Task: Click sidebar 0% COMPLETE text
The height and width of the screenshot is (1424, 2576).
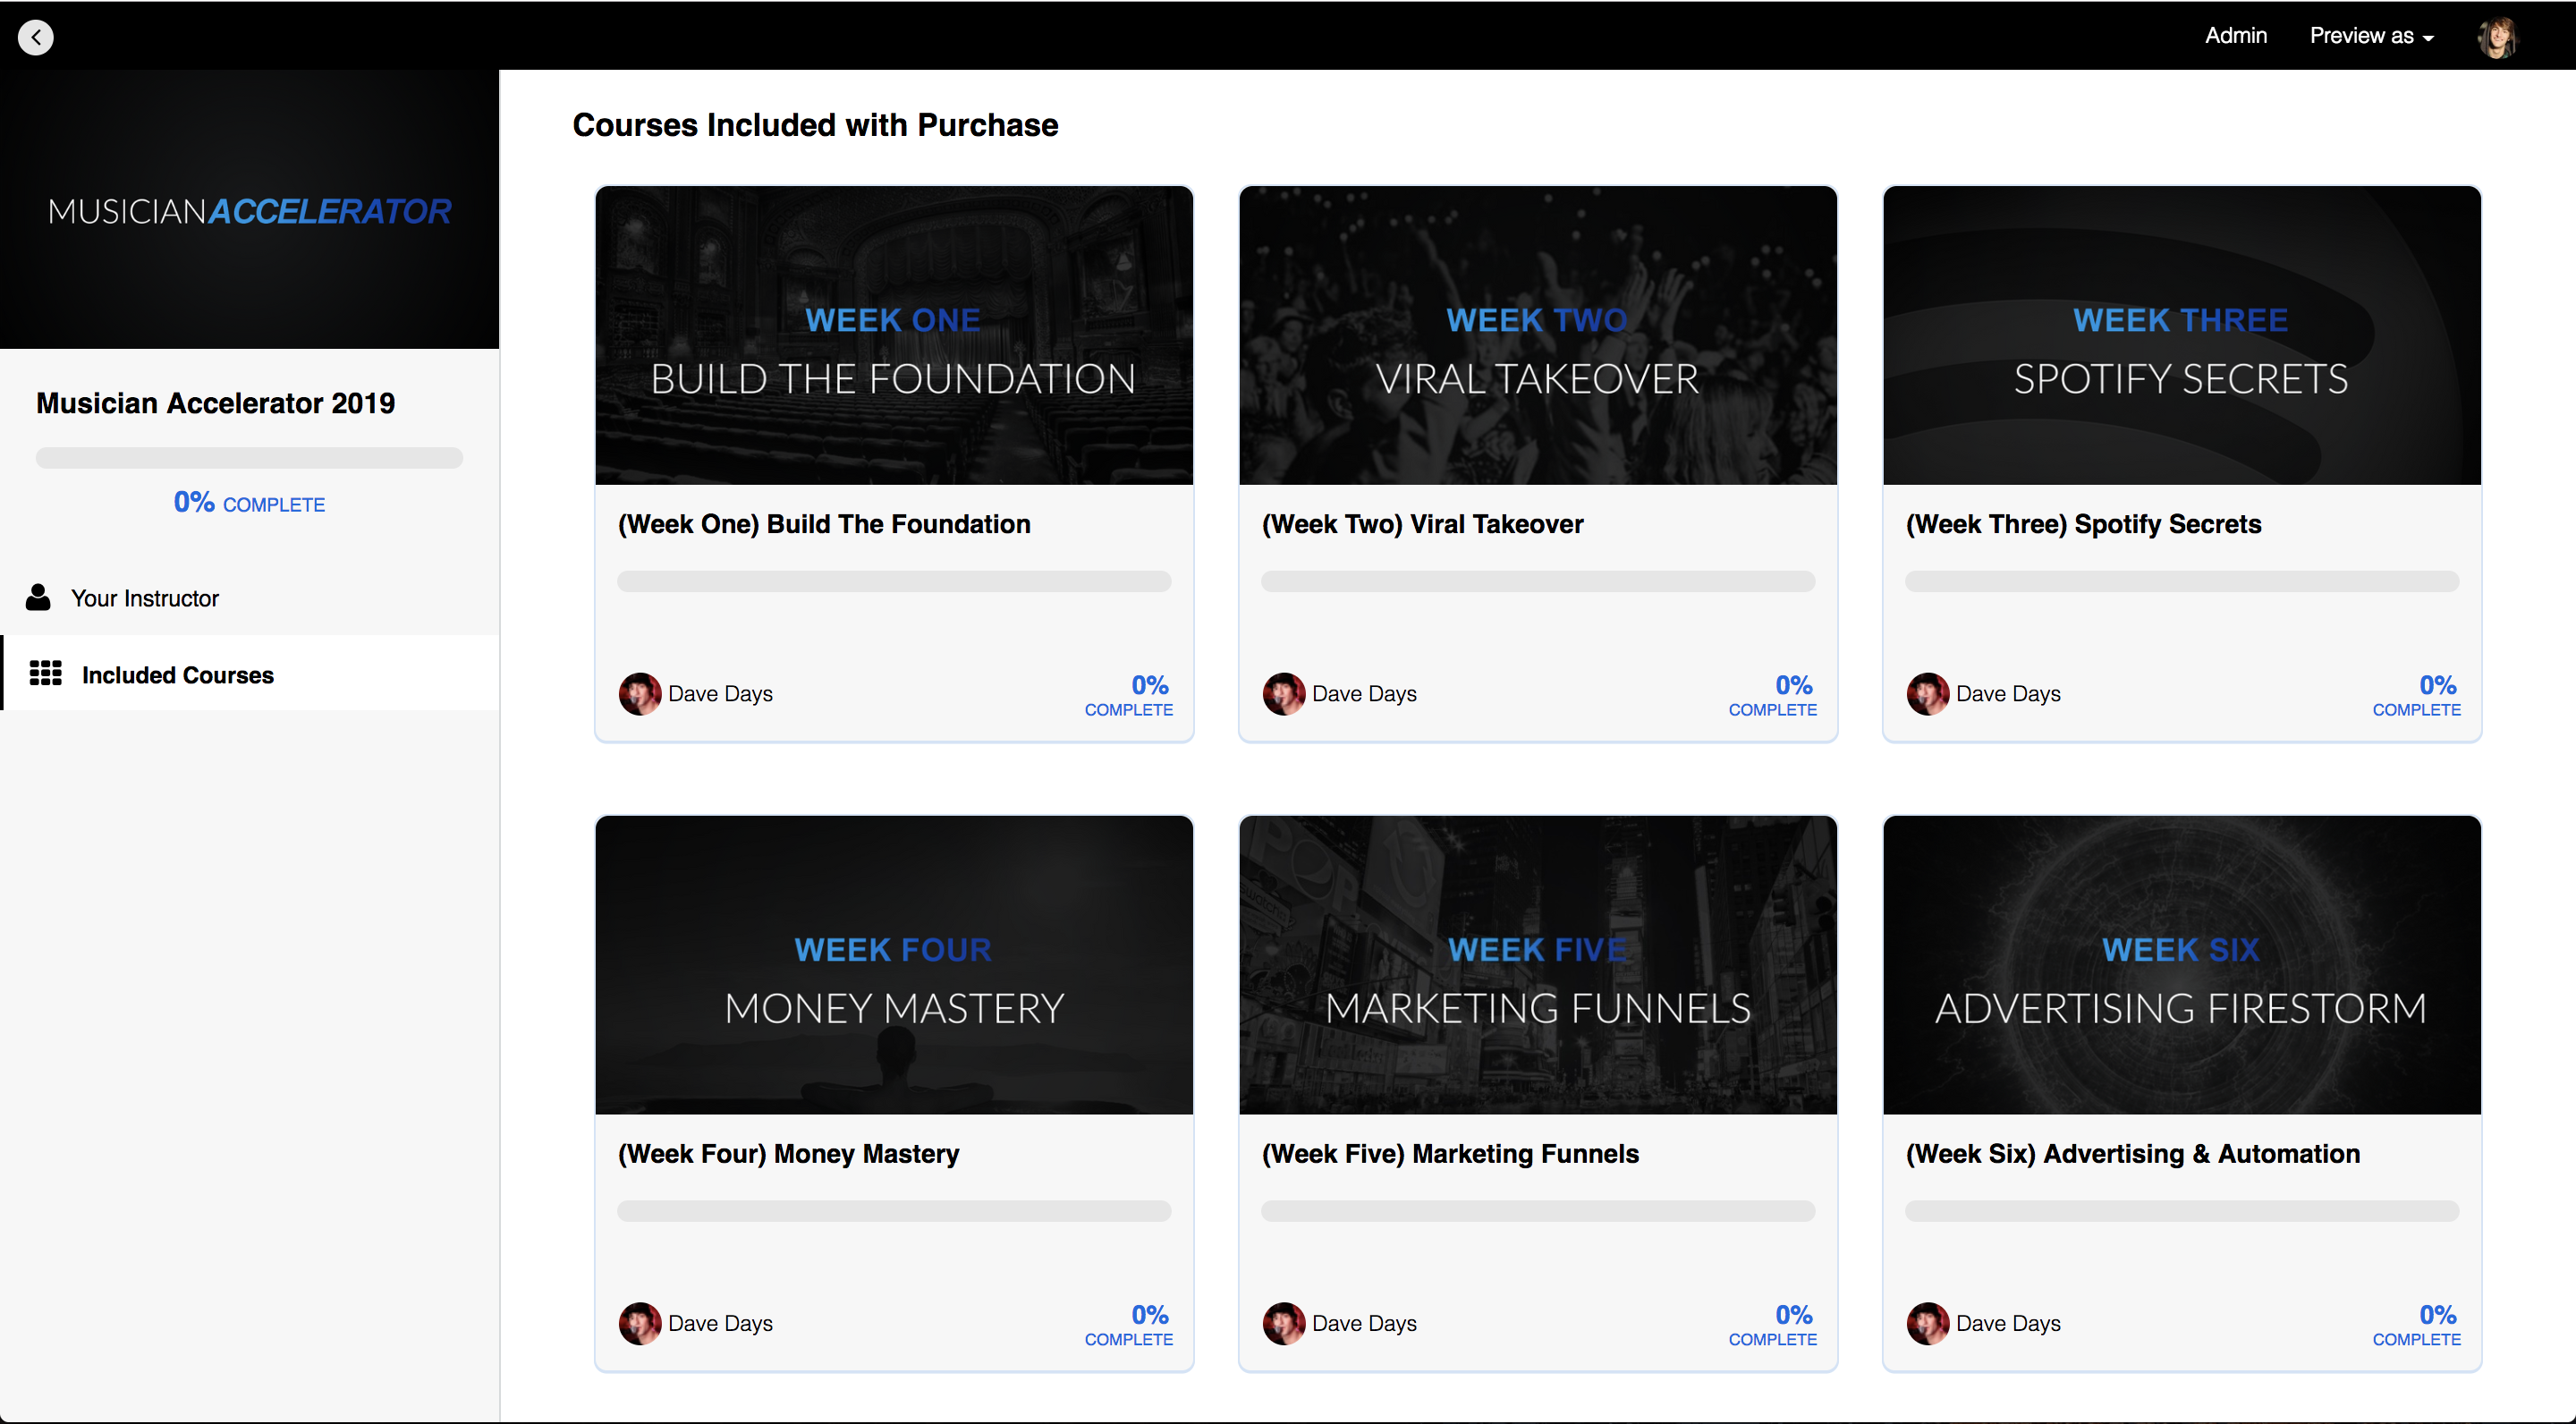Action: [249, 502]
